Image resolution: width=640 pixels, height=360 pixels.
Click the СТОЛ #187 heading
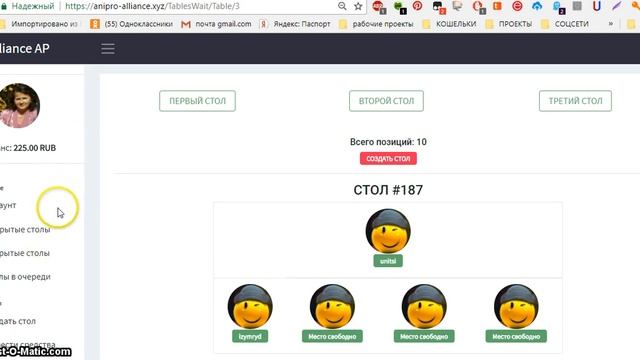388,190
